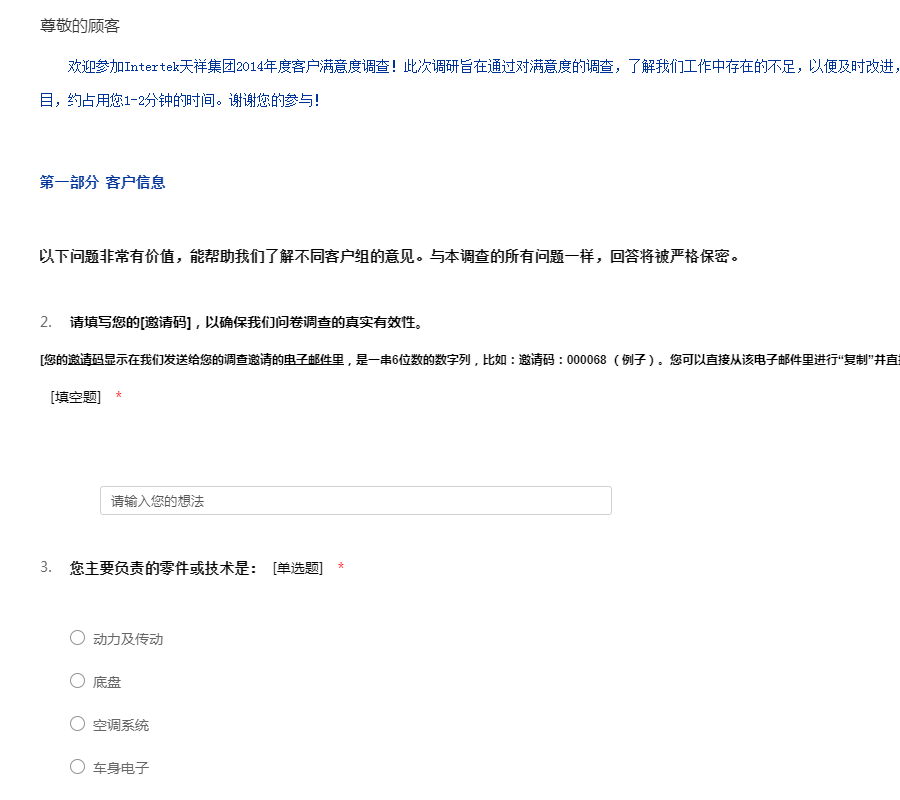Click the underlined 电子邮件里 hint text
This screenshot has width=900, height=800.
tap(313, 360)
